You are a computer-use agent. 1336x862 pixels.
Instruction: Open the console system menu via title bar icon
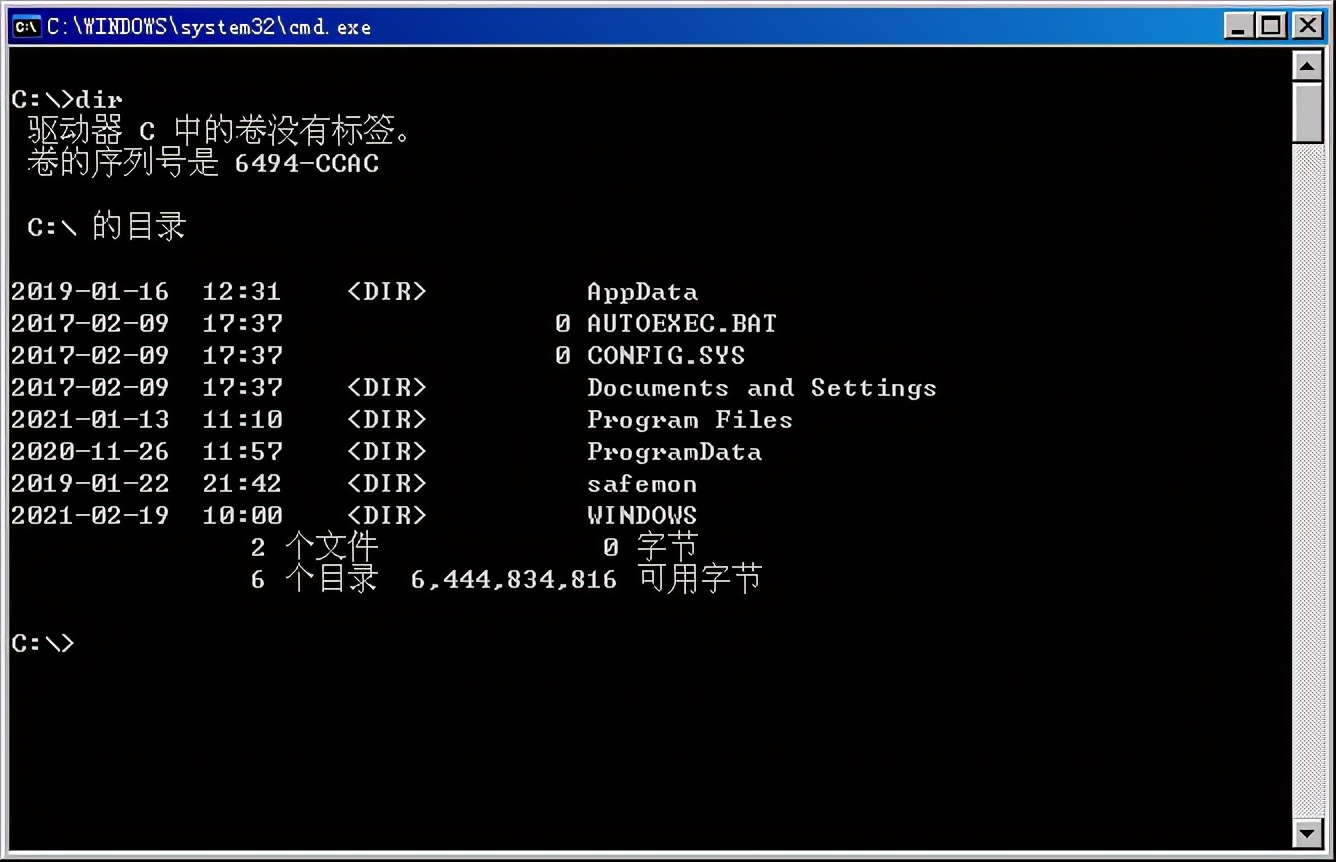pos(25,25)
